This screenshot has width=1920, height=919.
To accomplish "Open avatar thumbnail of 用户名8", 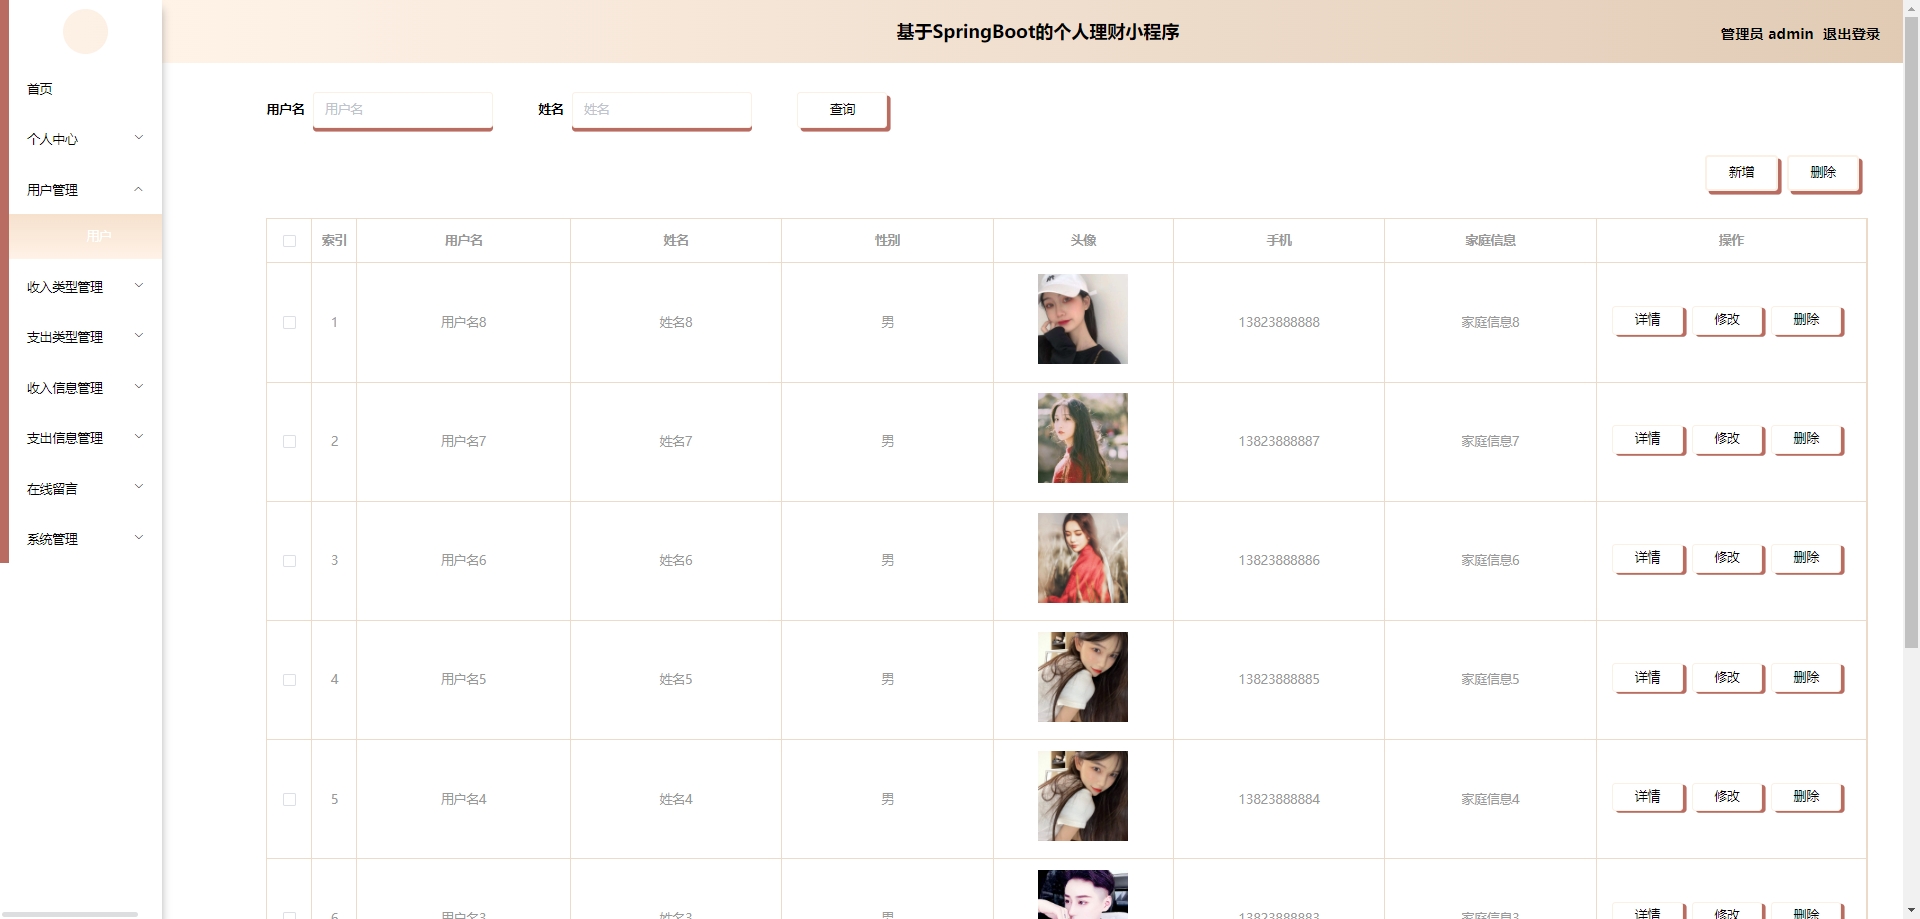I will point(1082,319).
